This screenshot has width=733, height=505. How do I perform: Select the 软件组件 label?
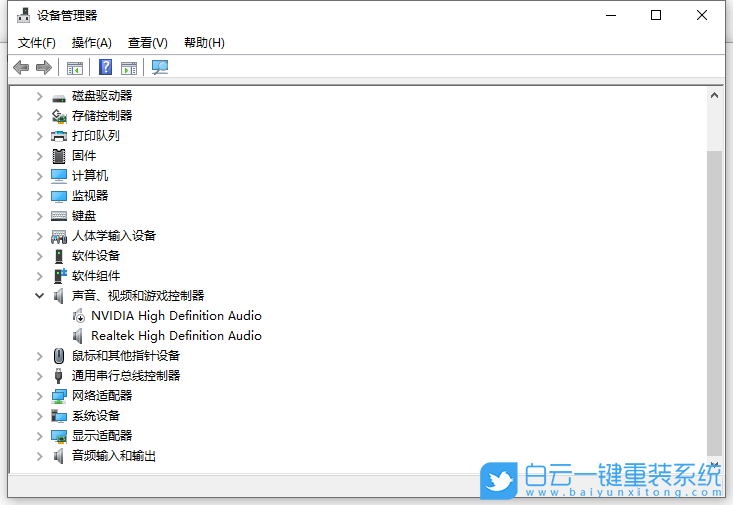tap(96, 276)
